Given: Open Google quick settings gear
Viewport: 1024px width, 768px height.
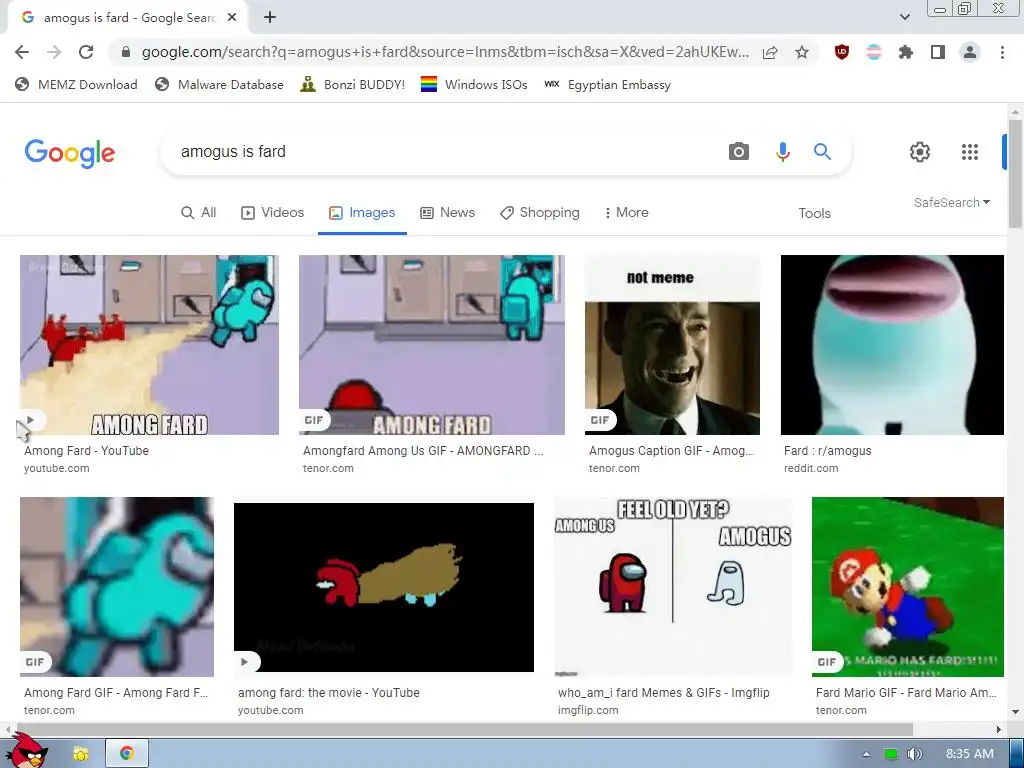Looking at the screenshot, I should coord(920,152).
